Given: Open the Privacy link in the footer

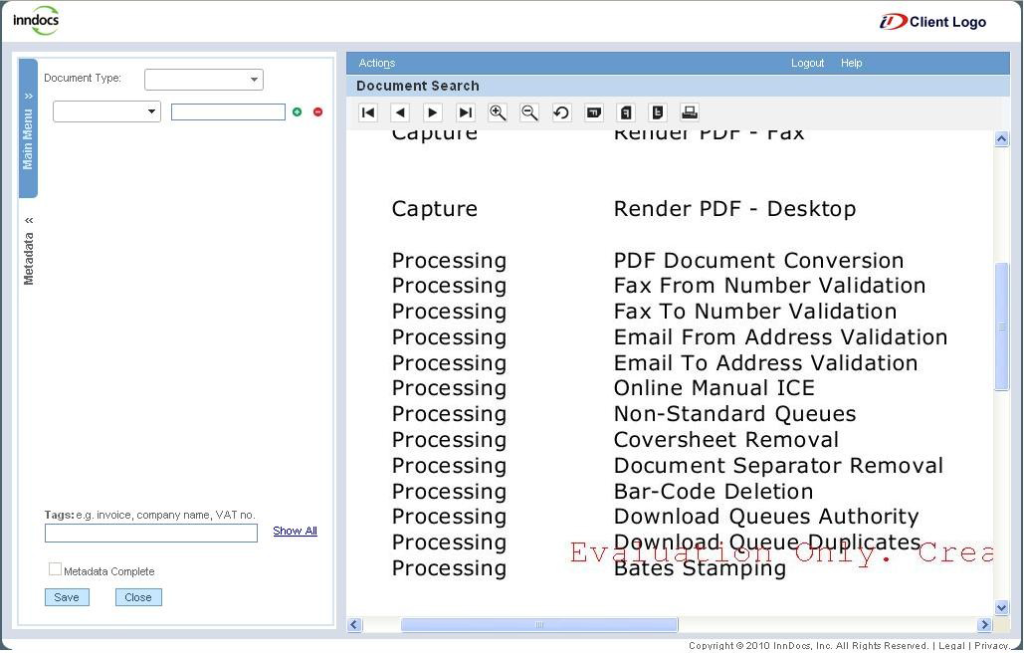Looking at the screenshot, I should coord(992,645).
